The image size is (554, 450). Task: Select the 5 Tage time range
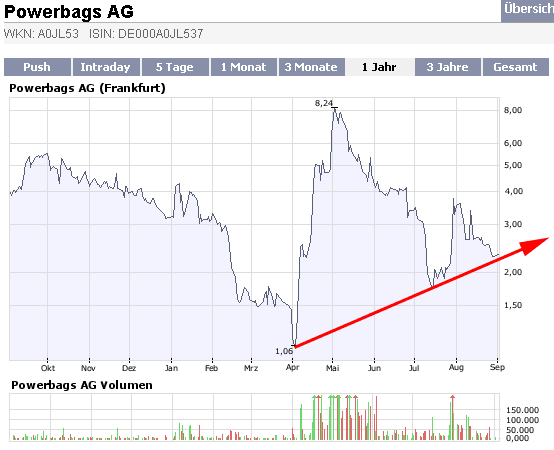pos(175,67)
